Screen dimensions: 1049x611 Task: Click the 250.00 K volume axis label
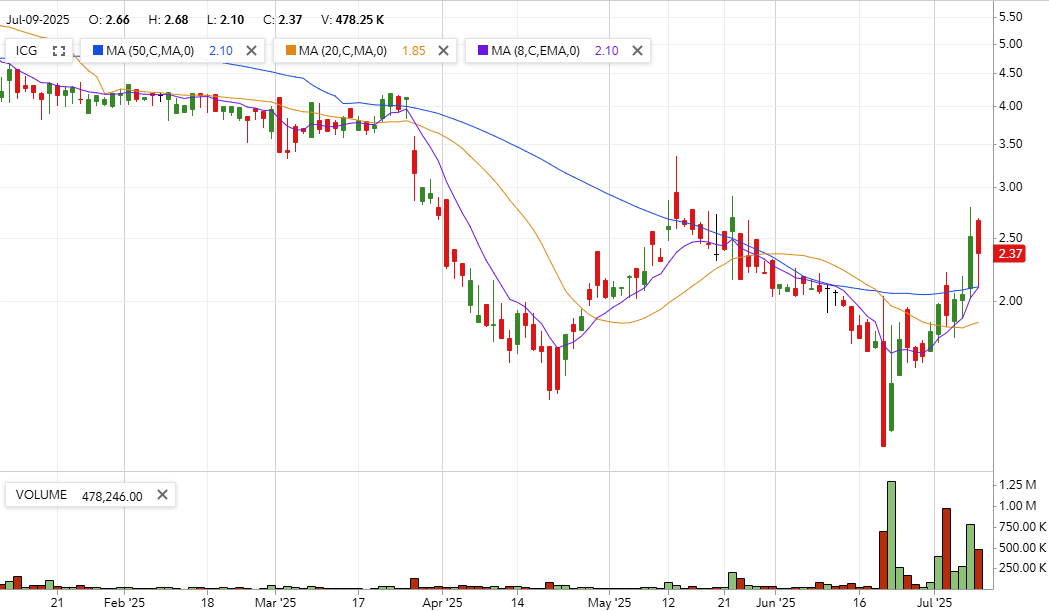(x=1022, y=568)
